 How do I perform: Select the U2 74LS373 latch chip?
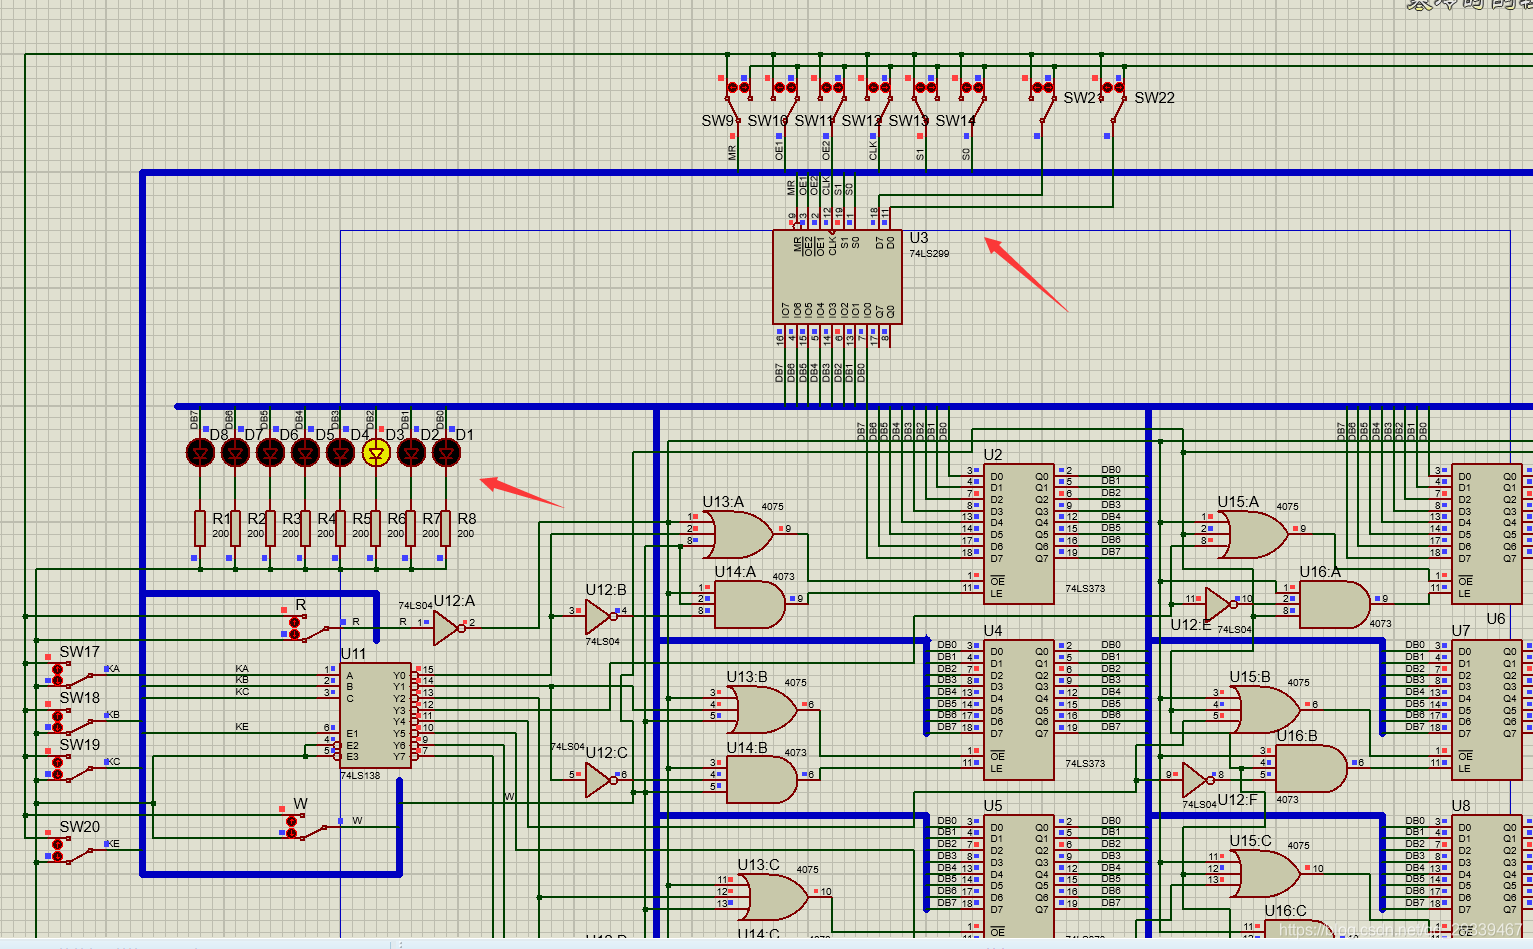click(1018, 534)
